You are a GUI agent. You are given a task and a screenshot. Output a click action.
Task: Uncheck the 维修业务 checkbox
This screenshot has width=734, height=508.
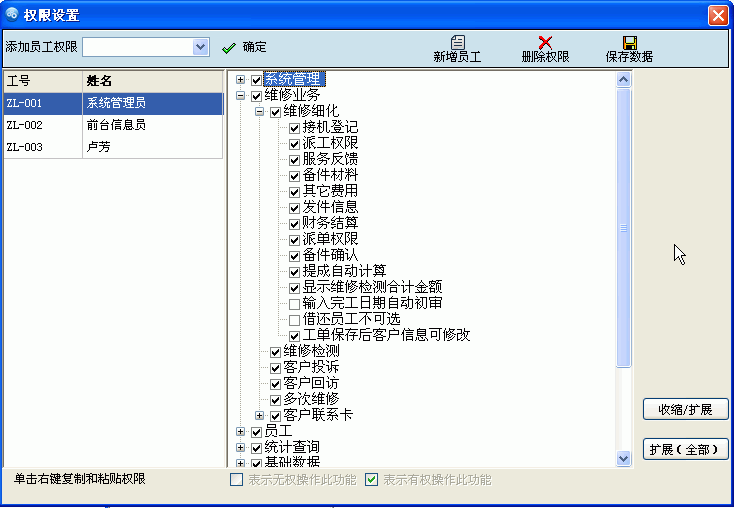(x=257, y=96)
